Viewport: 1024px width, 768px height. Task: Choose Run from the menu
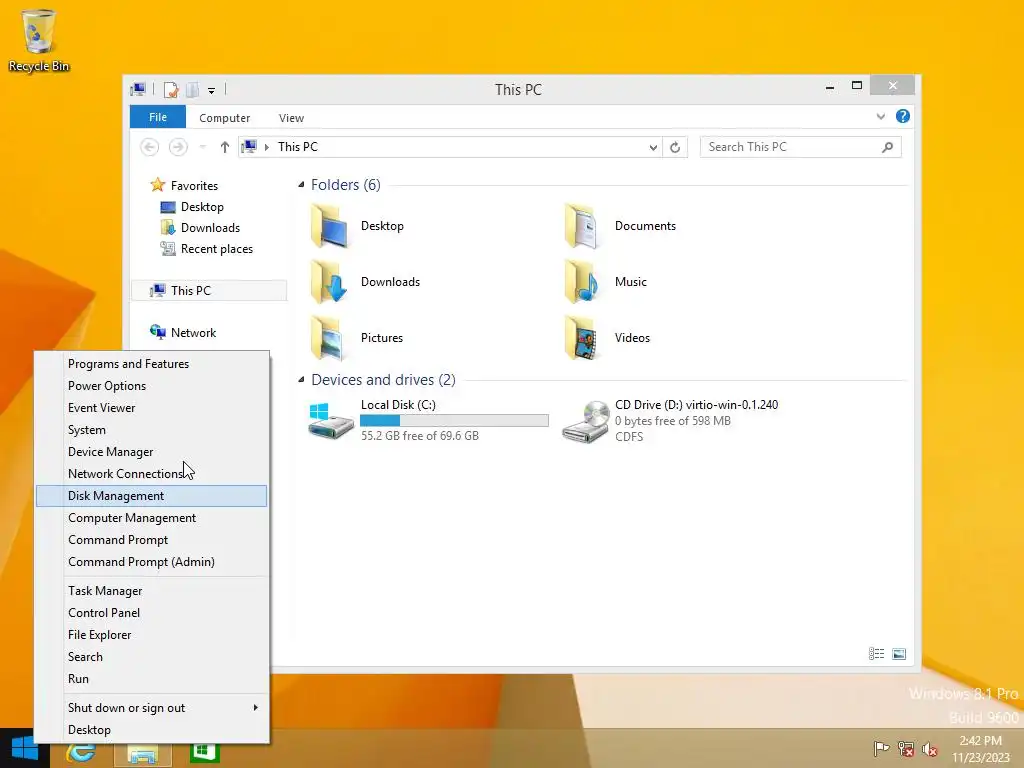click(152, 679)
